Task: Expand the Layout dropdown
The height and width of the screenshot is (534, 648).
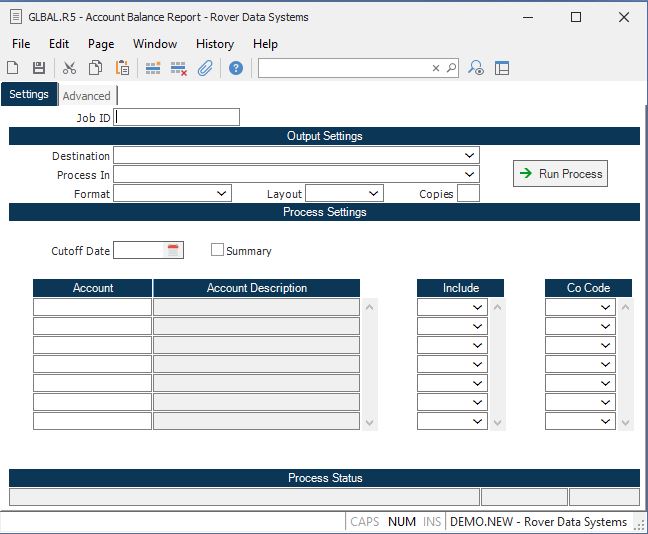Action: click(x=373, y=194)
